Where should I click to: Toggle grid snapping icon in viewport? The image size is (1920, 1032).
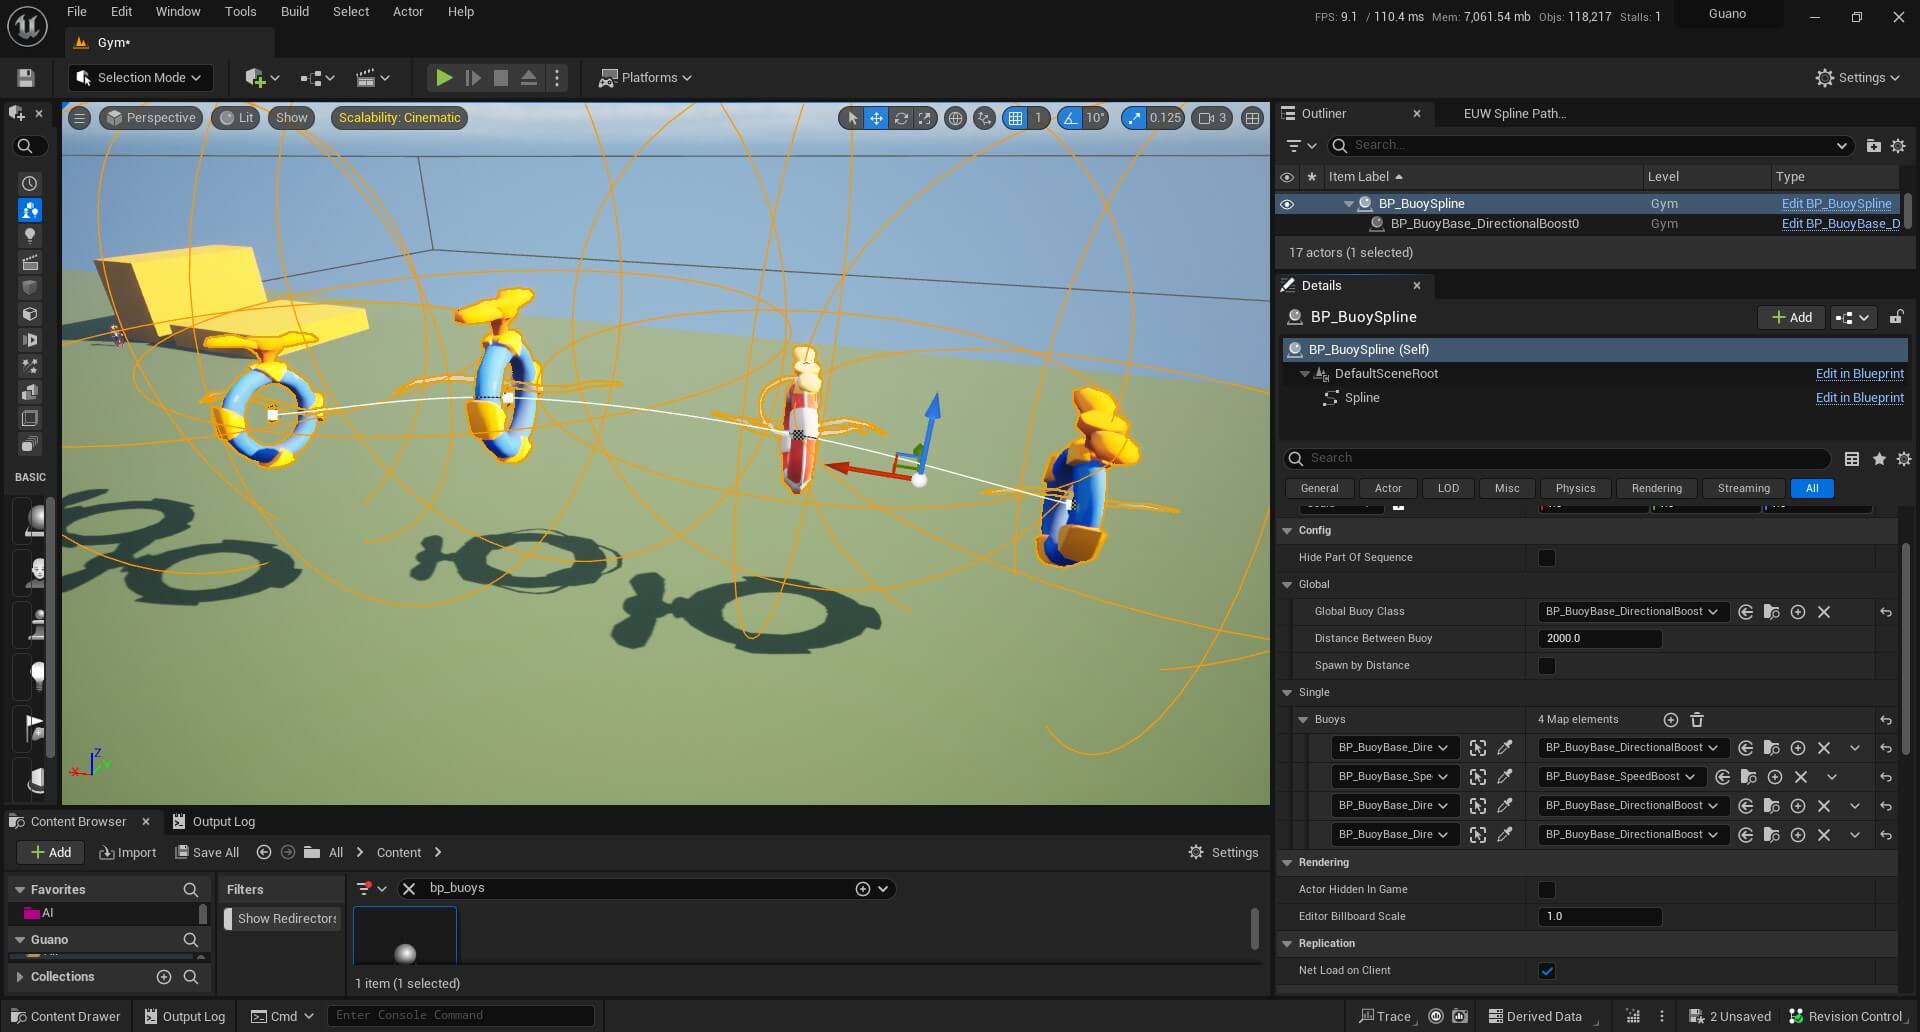point(1016,118)
